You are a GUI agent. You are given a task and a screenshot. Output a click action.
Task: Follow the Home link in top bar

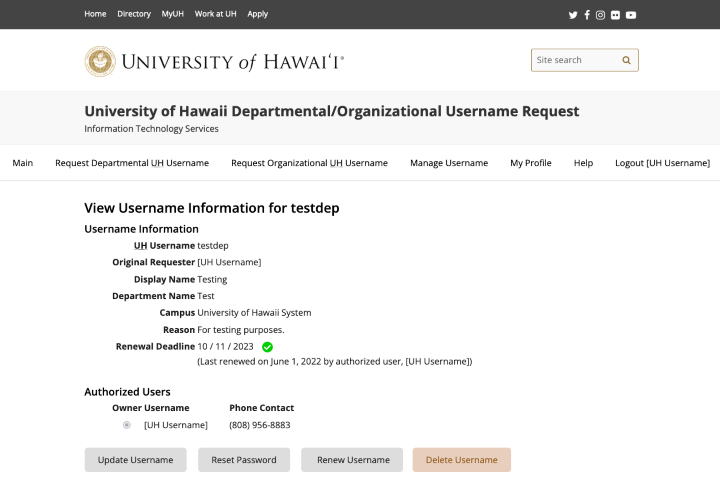point(95,14)
